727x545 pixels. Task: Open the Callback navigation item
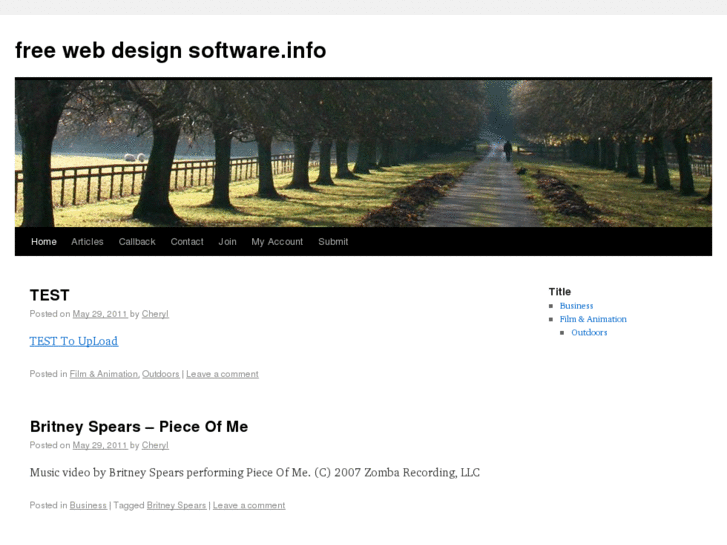tap(137, 242)
